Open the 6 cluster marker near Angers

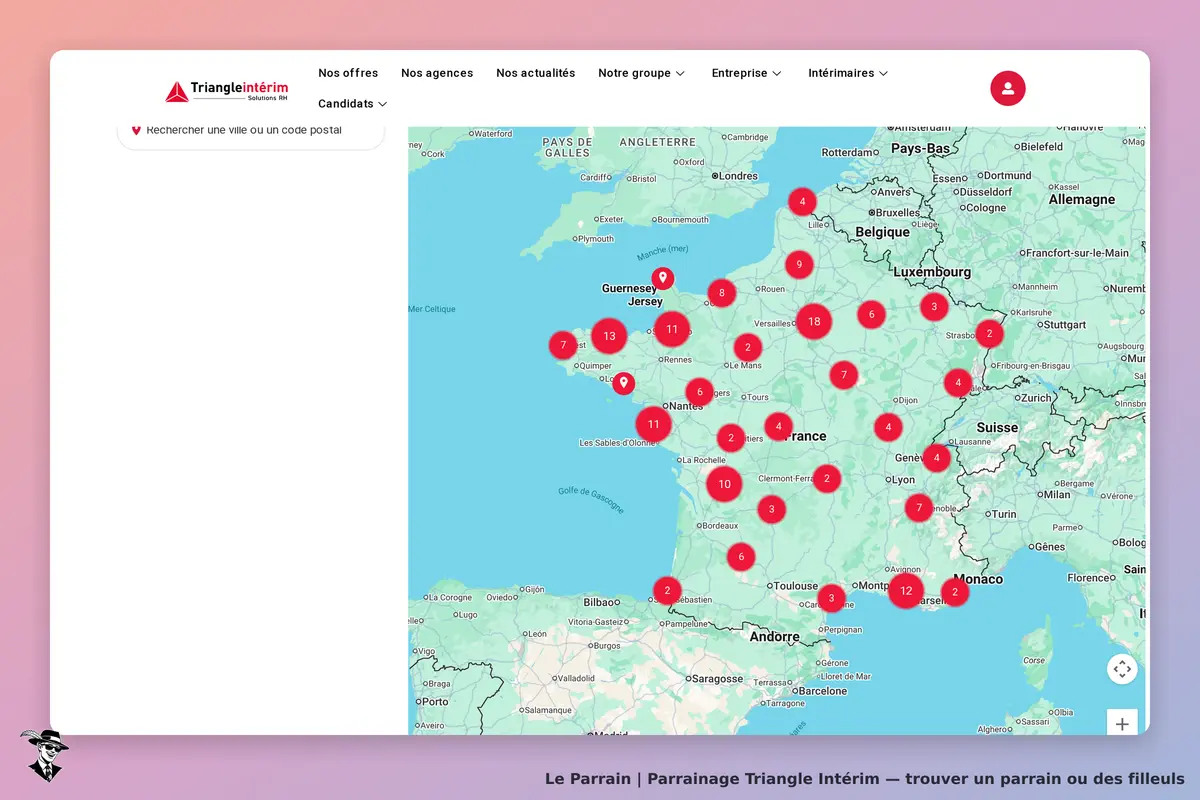coord(700,392)
